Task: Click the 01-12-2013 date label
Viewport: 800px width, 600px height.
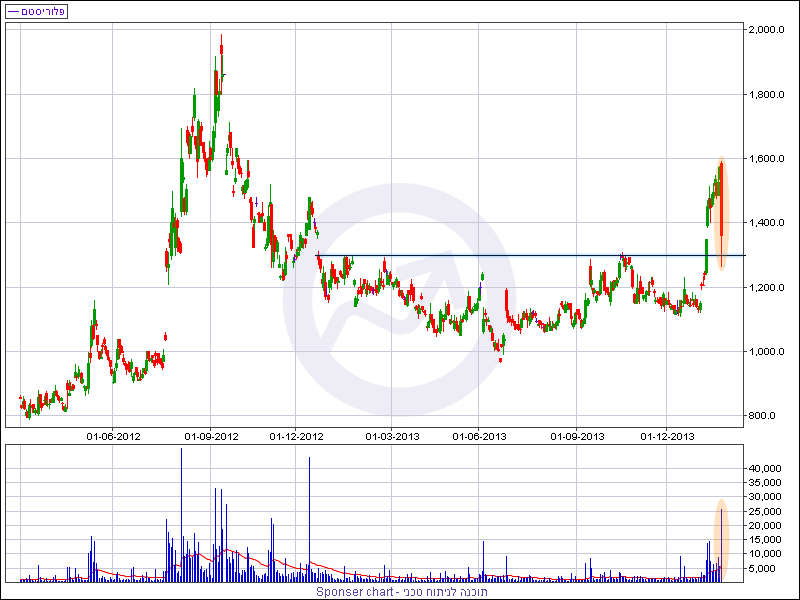Action: coord(667,437)
